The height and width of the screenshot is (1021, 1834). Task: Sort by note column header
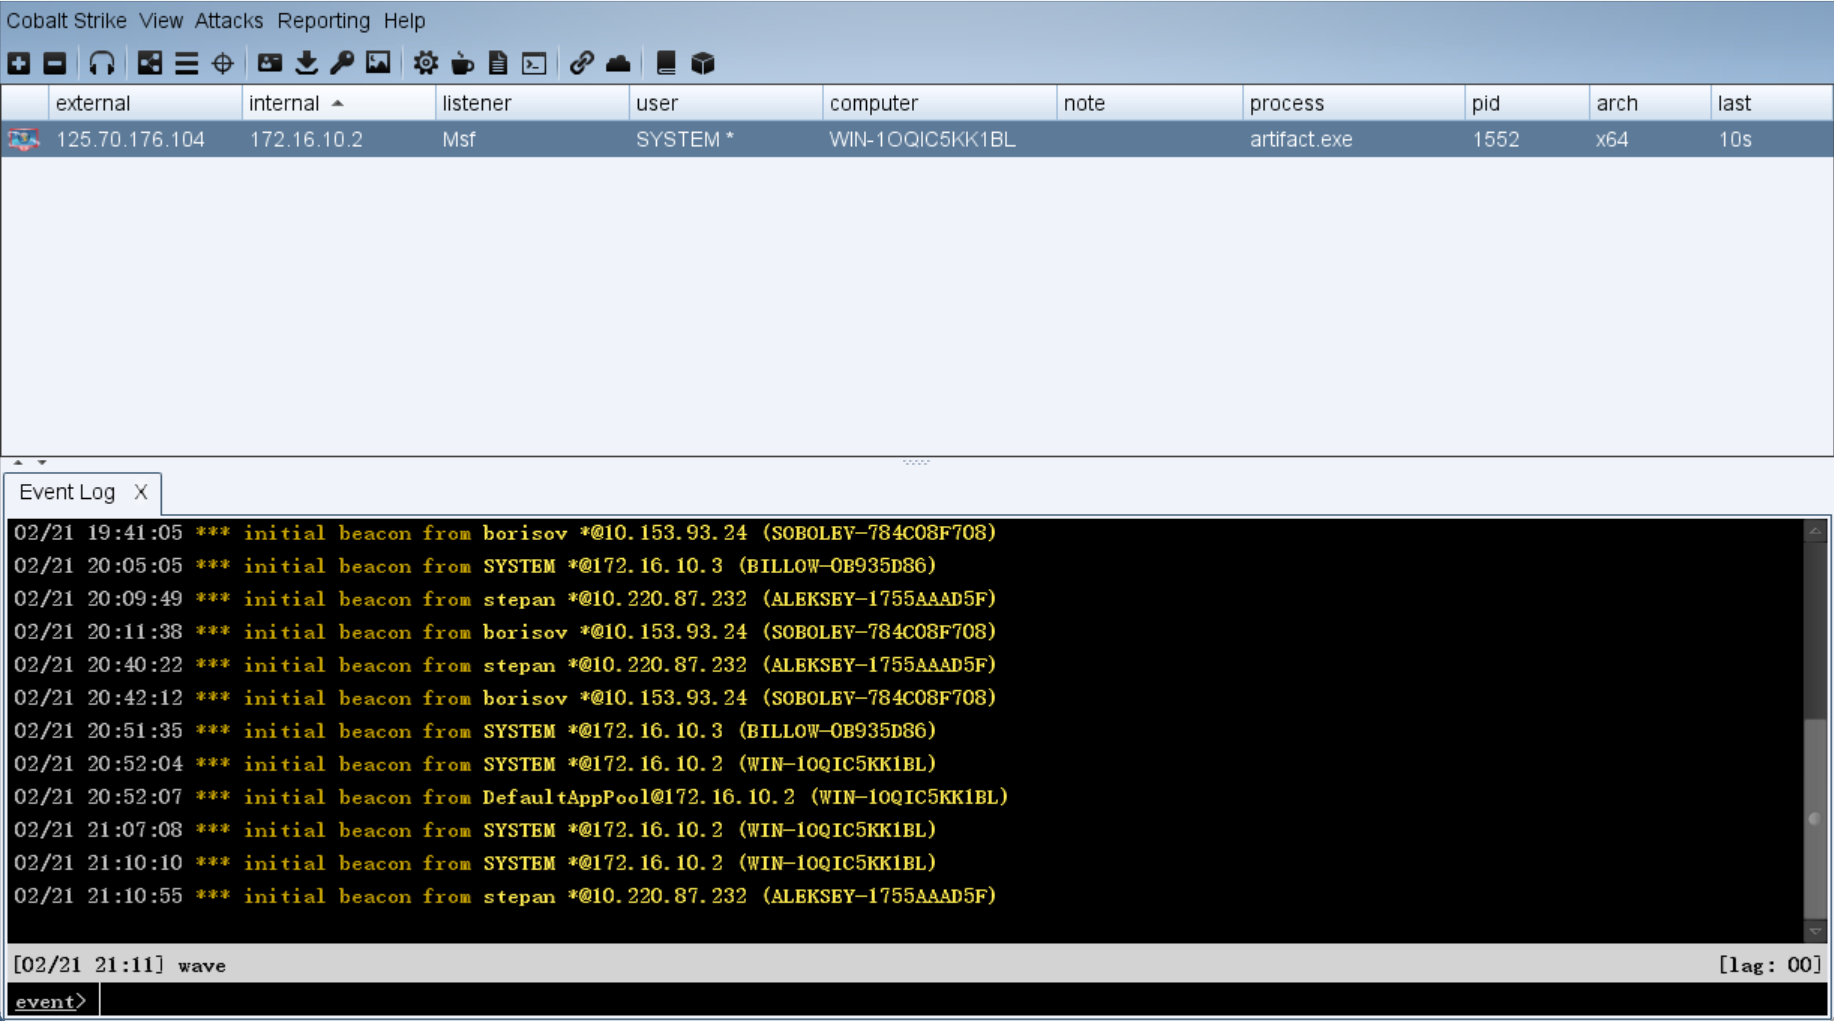1150,103
